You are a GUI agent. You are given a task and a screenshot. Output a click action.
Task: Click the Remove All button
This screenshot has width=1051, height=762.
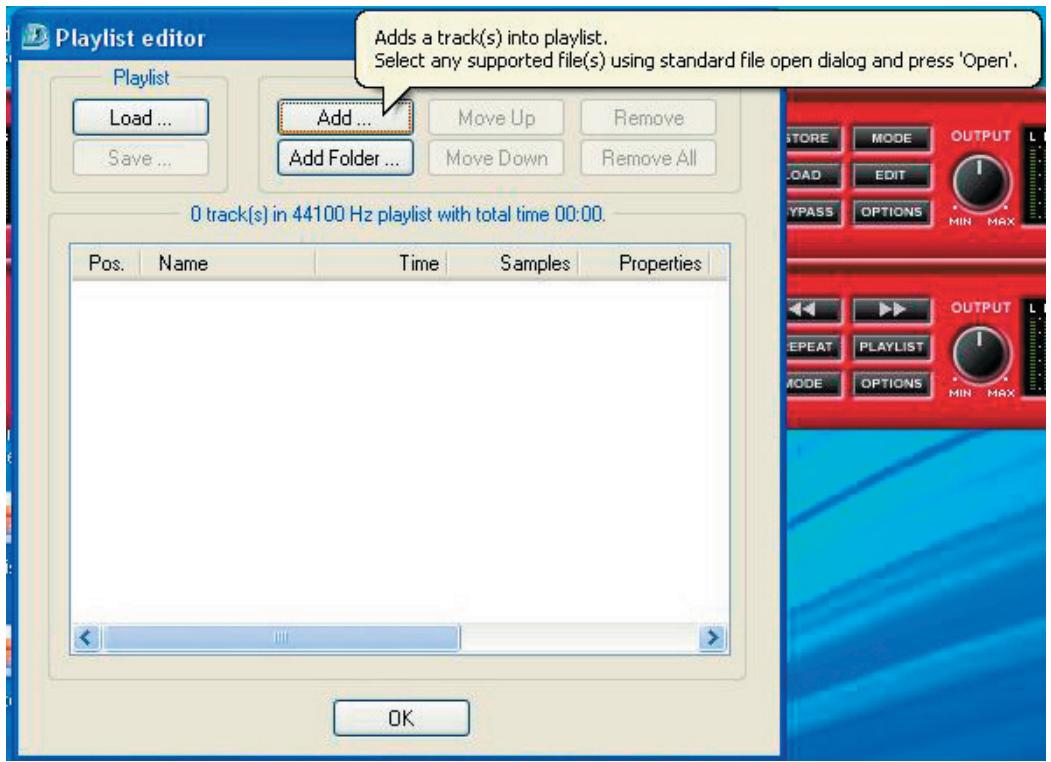(649, 158)
